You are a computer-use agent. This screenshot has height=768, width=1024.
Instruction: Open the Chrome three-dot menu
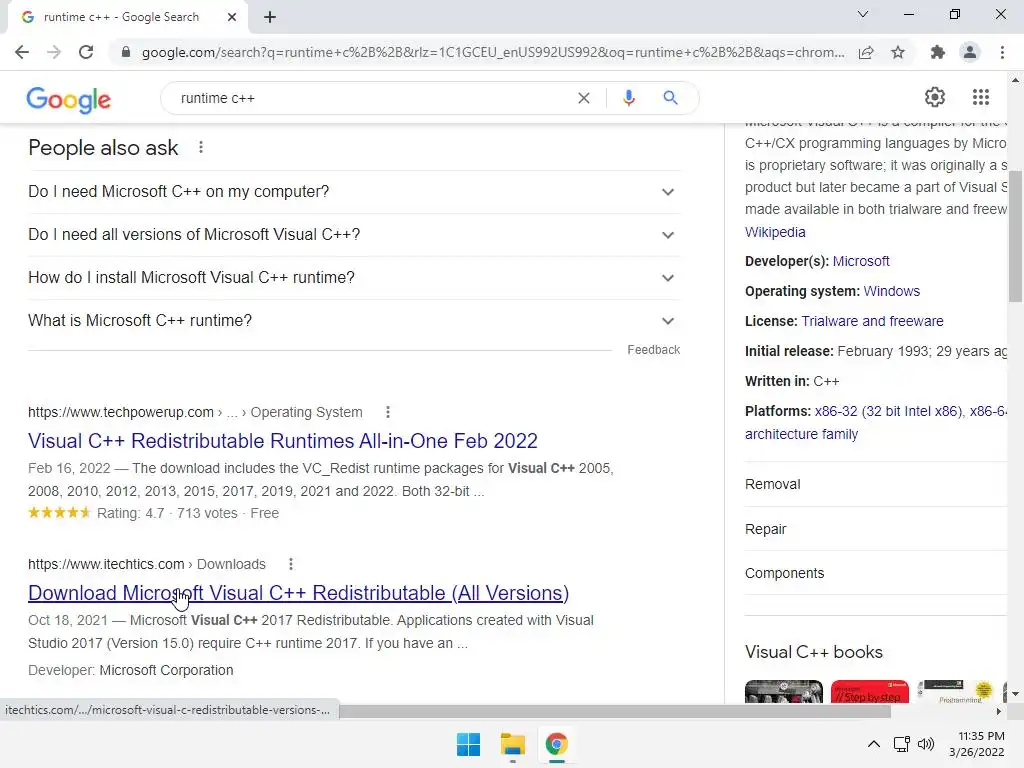point(1002,52)
